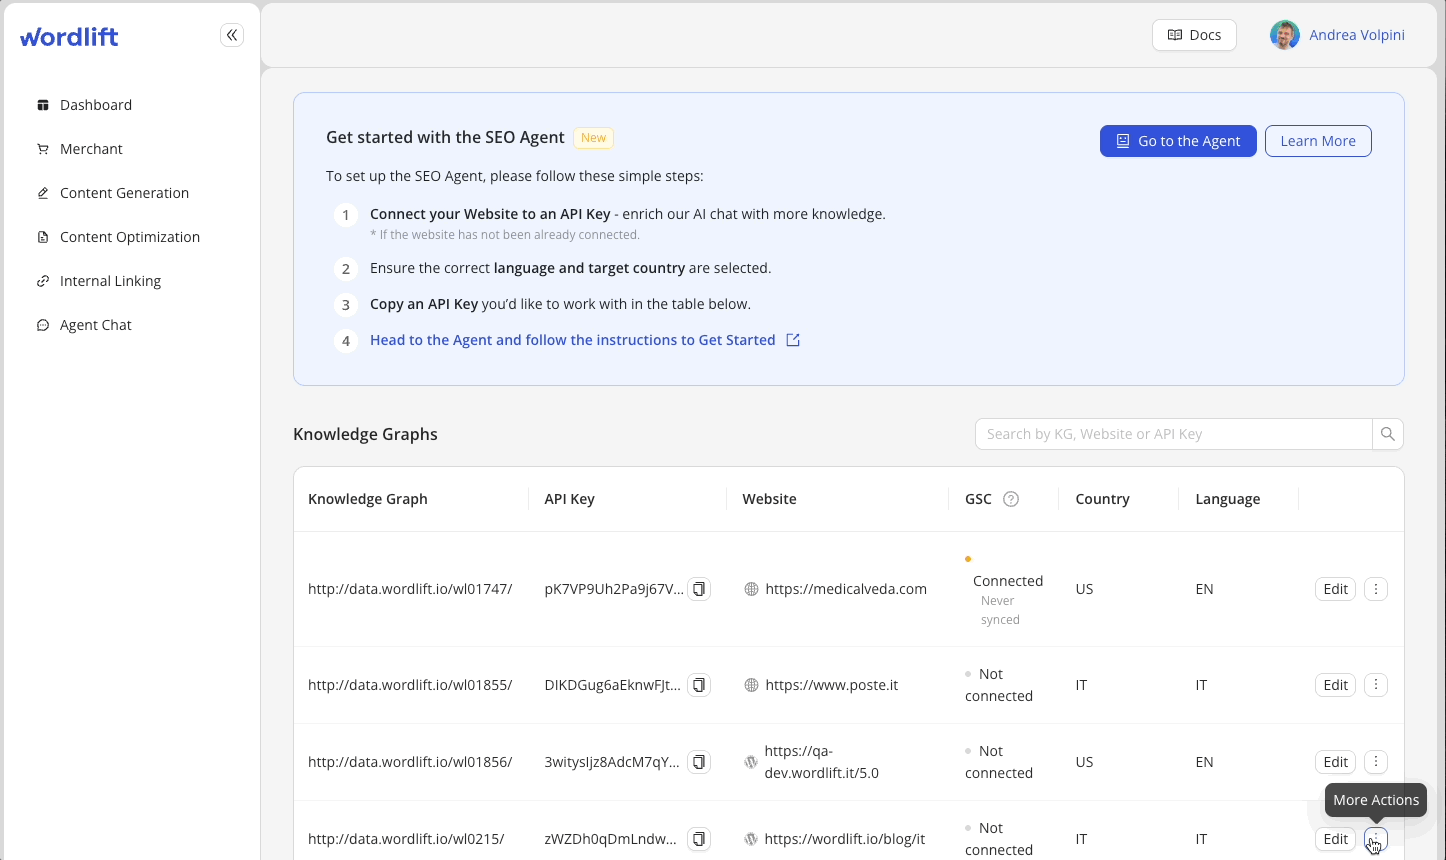Screen dimensions: 1446x860
Task: Edit the wl01747 knowledge graph row
Action: click(x=1335, y=589)
